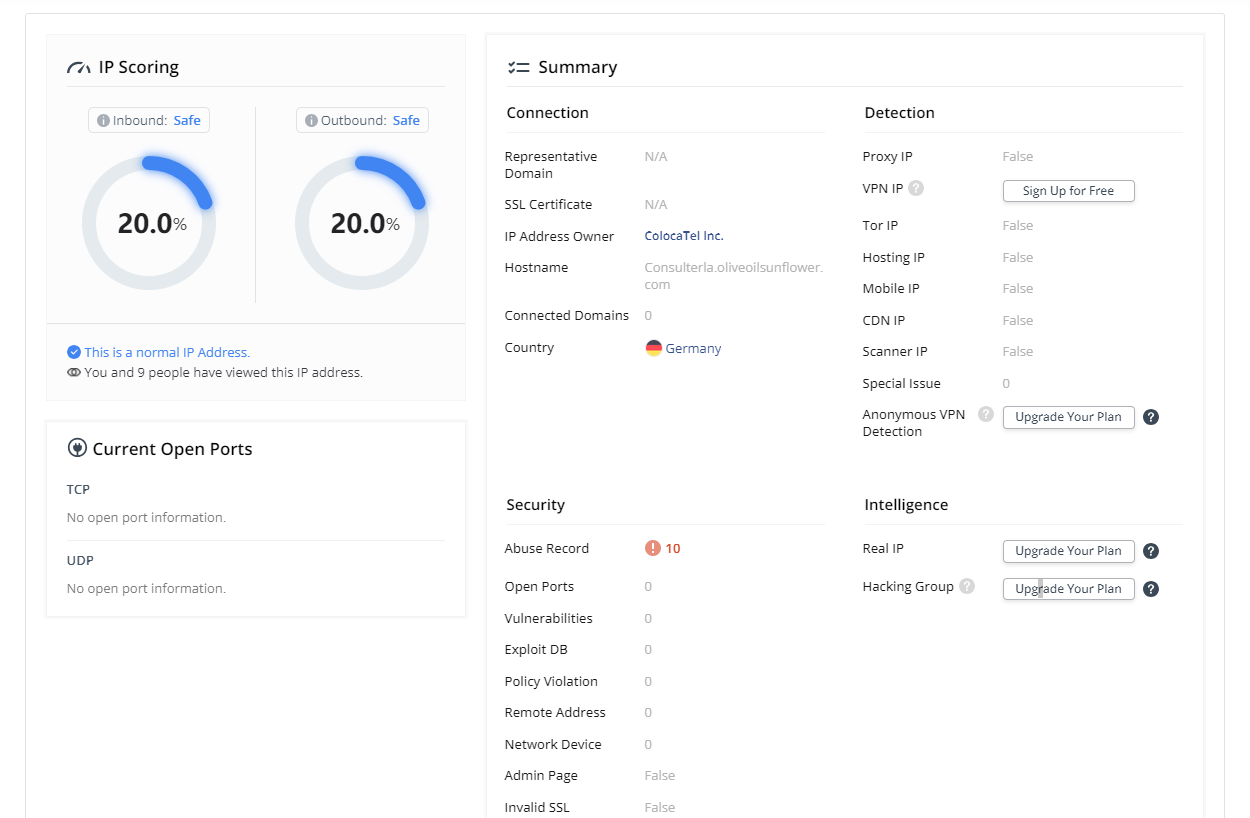This screenshot has height=818, width=1250.
Task: Click the Outbound: Safe badge
Action: 362,121
